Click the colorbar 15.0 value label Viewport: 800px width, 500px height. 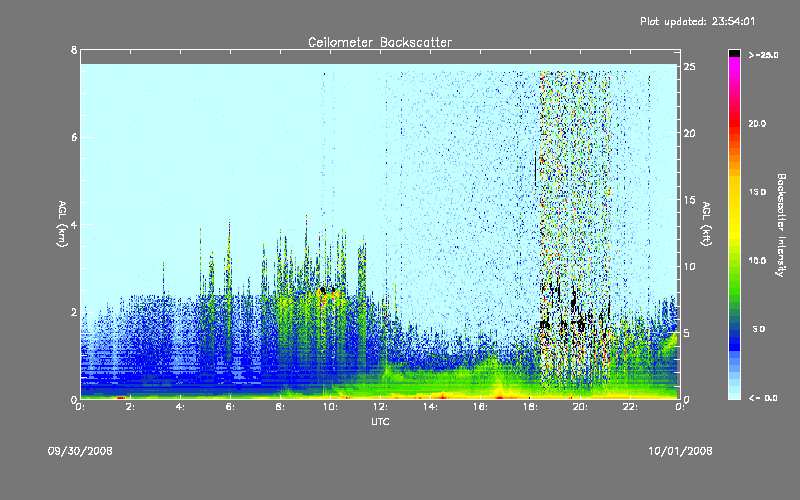tap(757, 192)
